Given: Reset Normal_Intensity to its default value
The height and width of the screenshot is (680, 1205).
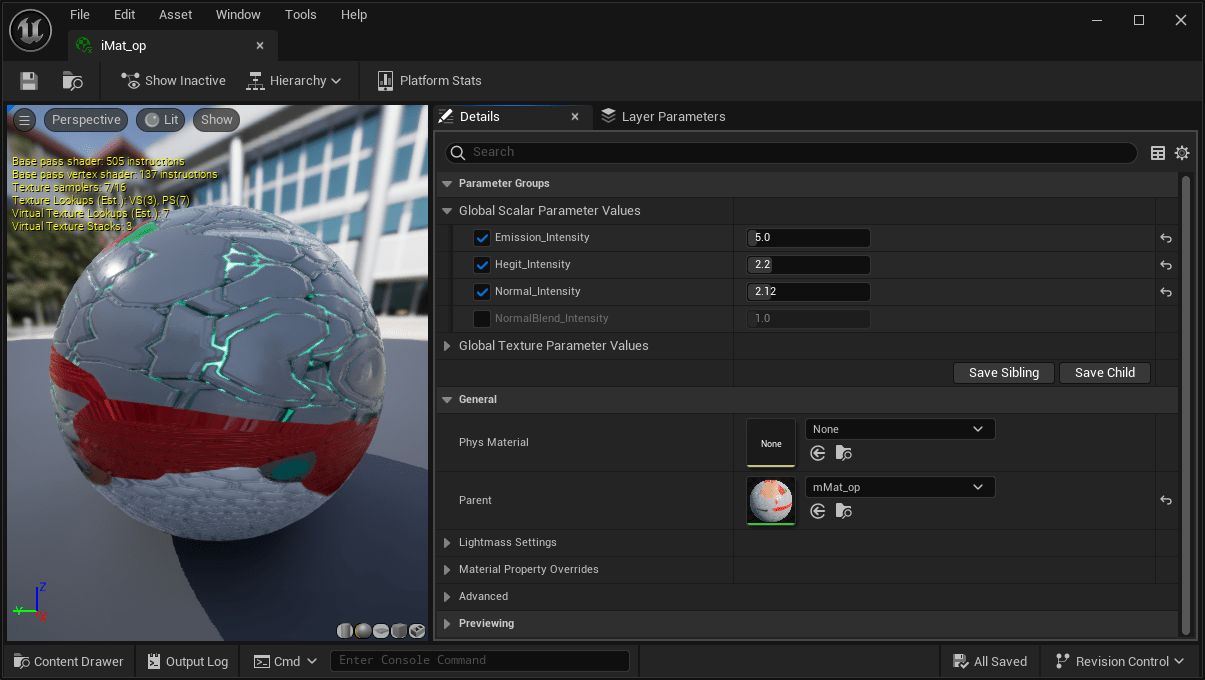Looking at the screenshot, I should (x=1166, y=292).
